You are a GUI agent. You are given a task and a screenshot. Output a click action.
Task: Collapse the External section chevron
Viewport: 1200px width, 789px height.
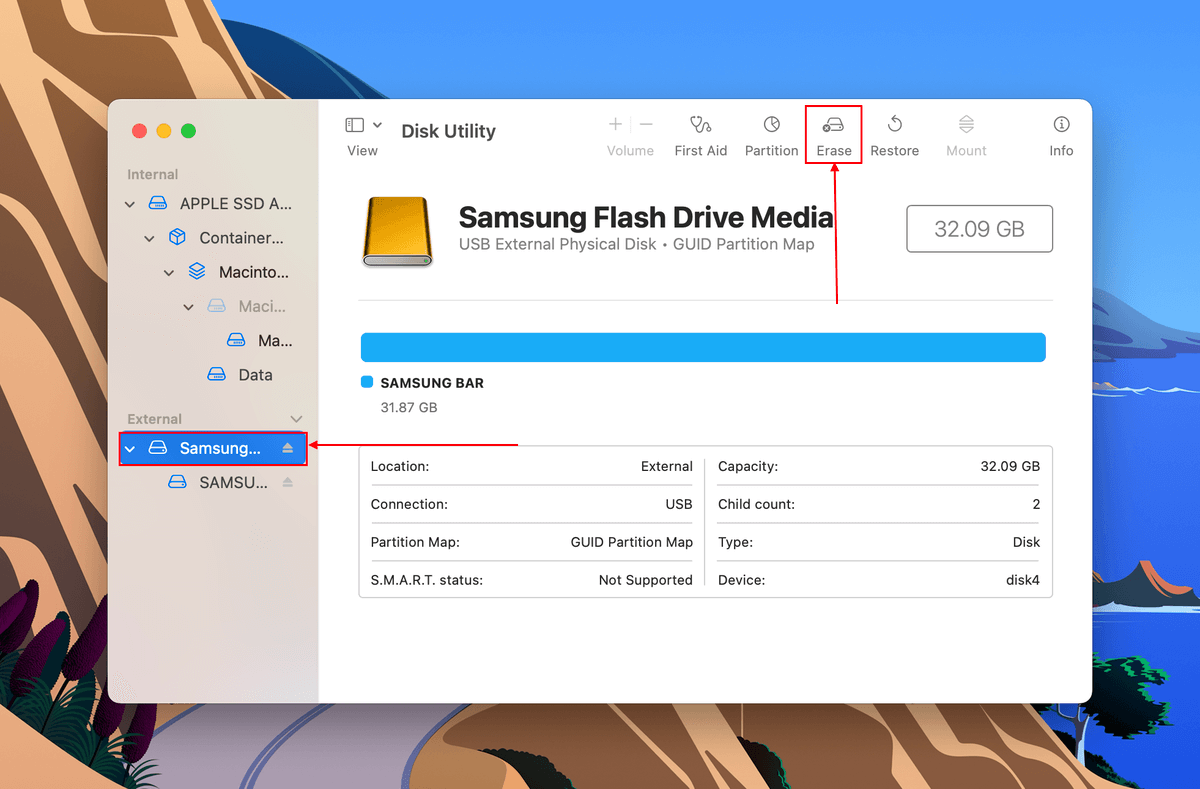coord(296,419)
